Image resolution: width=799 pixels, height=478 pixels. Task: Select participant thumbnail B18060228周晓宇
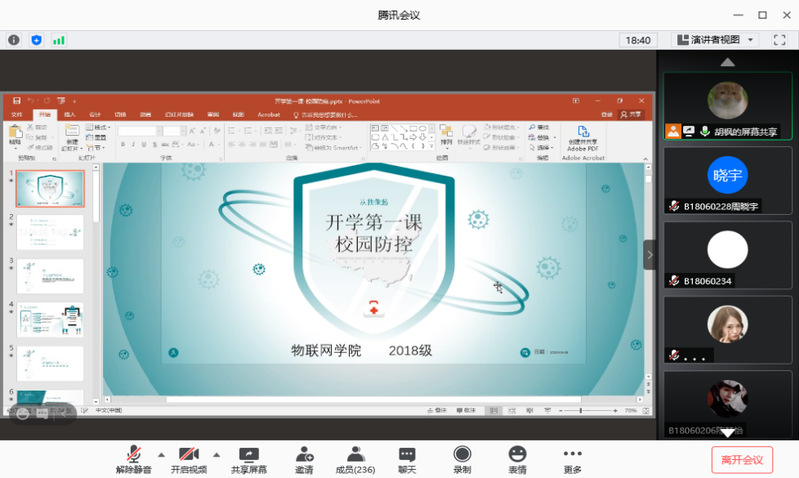point(727,179)
